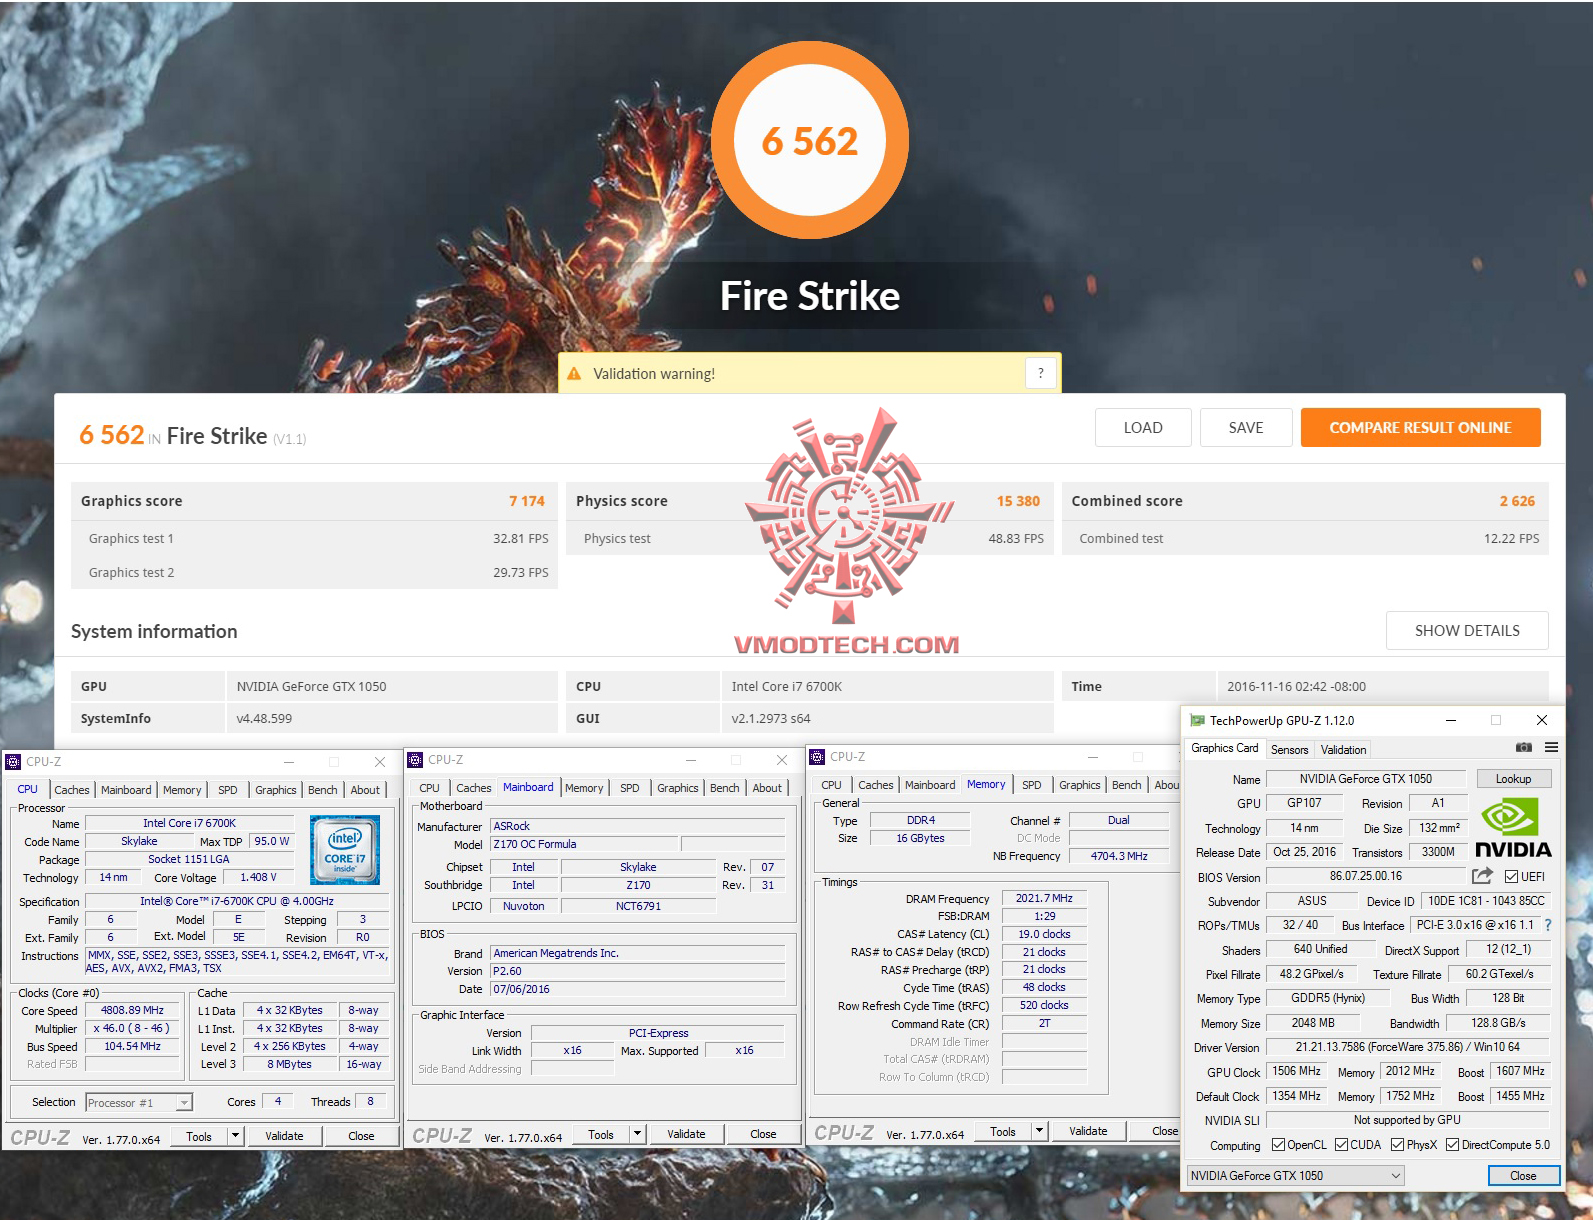Viewport: 1593px width, 1220px height.
Task: Select the Graphics tab in the CPU-Z Memory window
Action: tap(1080, 785)
